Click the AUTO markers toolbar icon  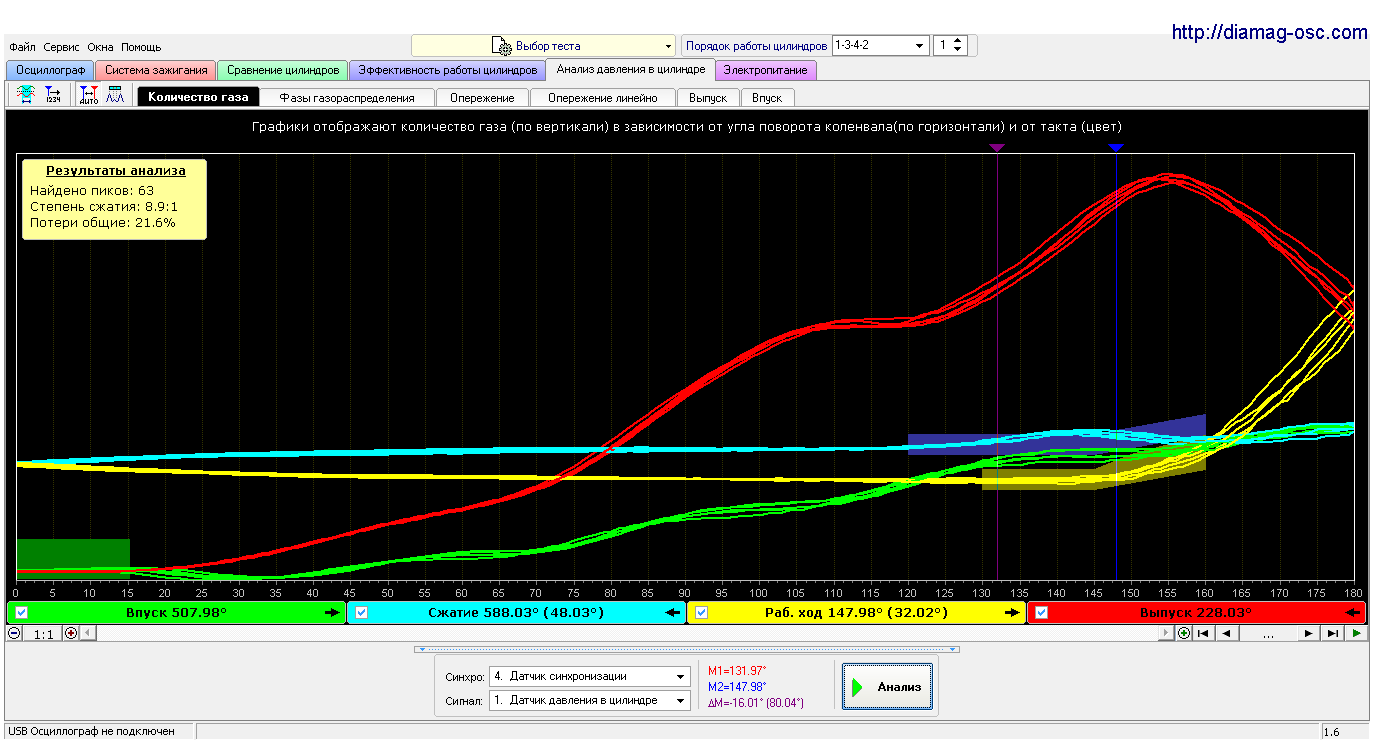[88, 96]
